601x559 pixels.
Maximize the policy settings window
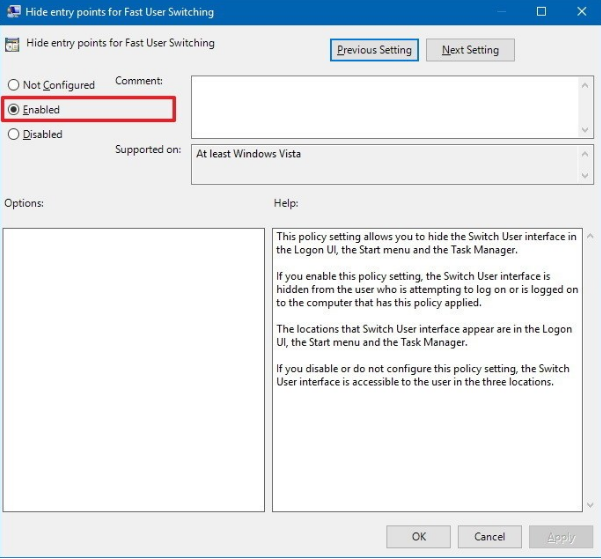541,12
